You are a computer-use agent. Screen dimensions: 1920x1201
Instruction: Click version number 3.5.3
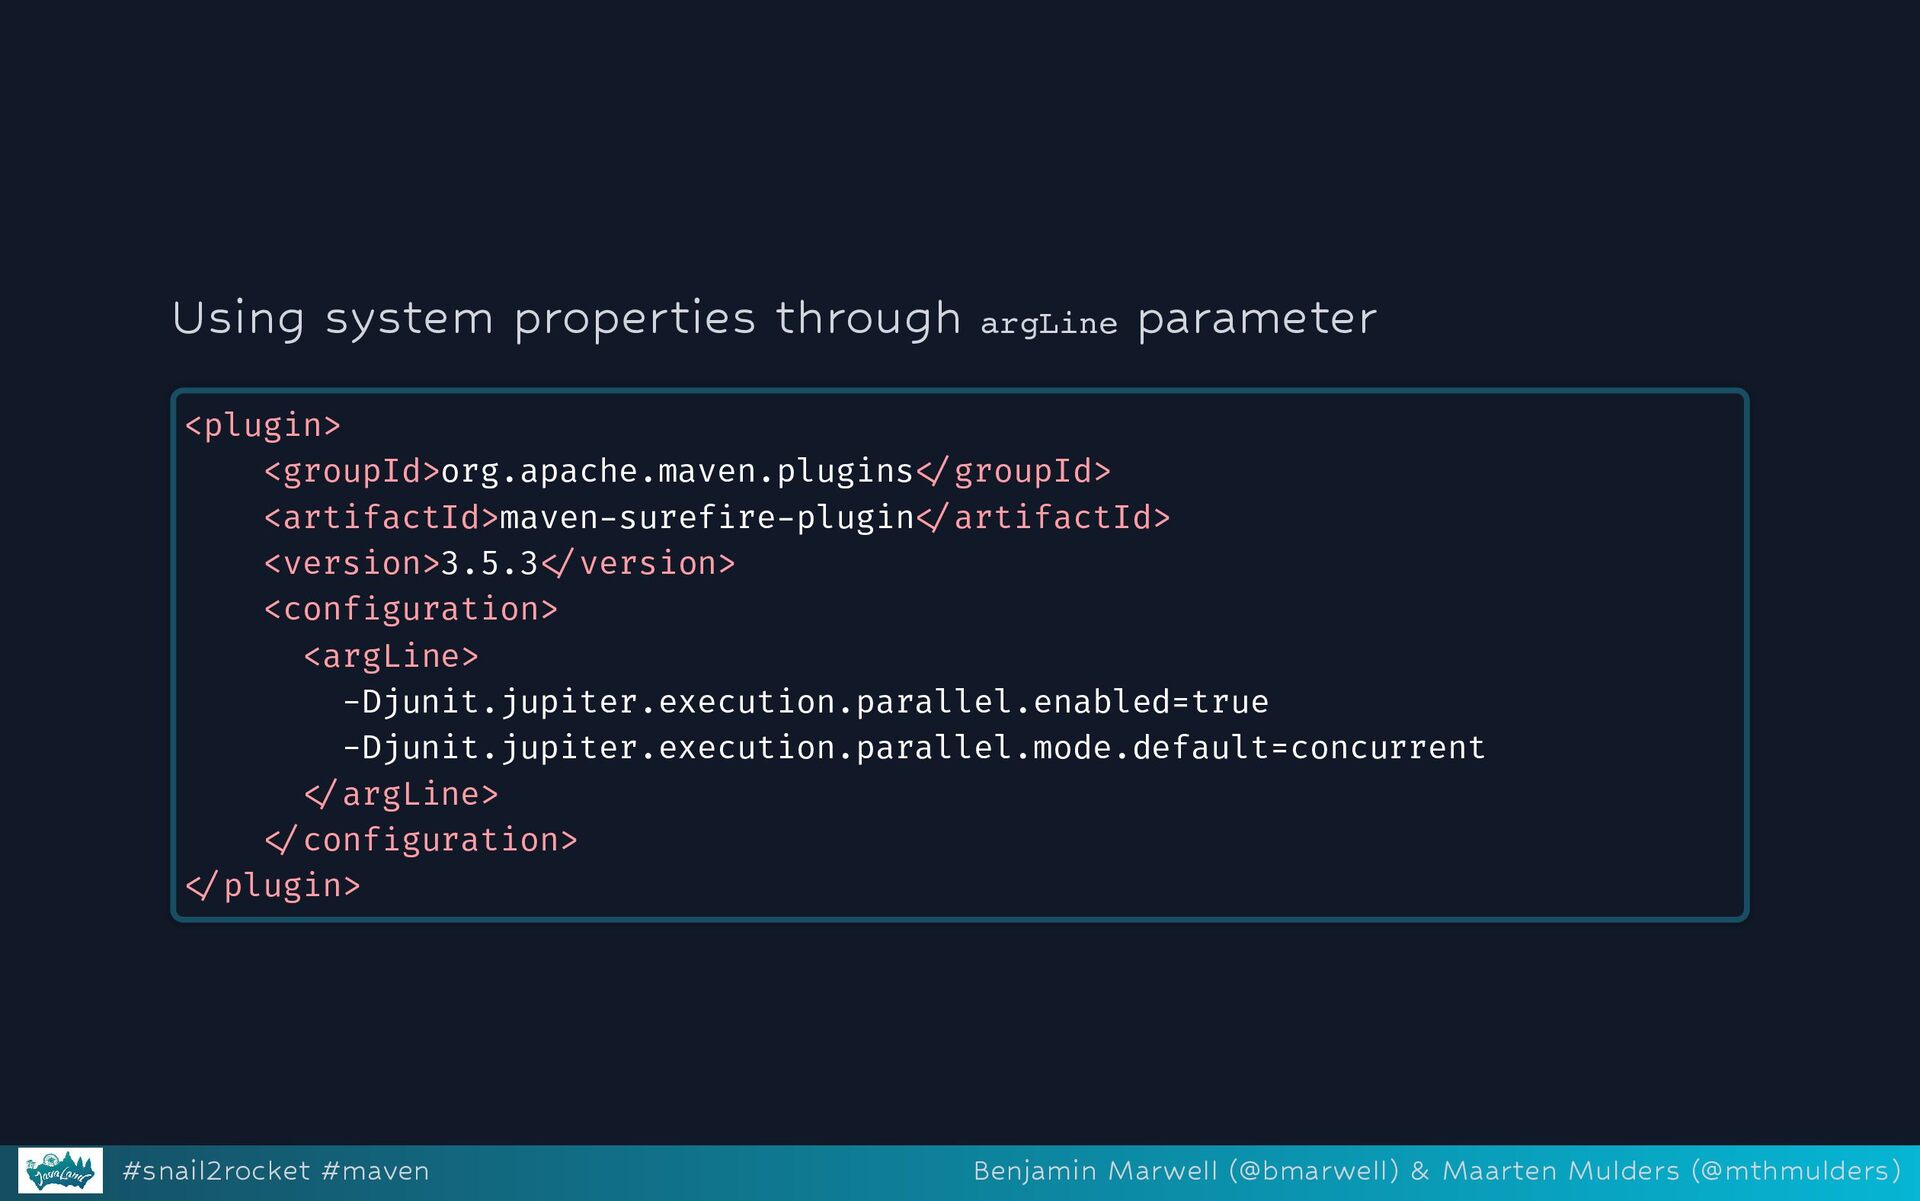click(x=489, y=564)
